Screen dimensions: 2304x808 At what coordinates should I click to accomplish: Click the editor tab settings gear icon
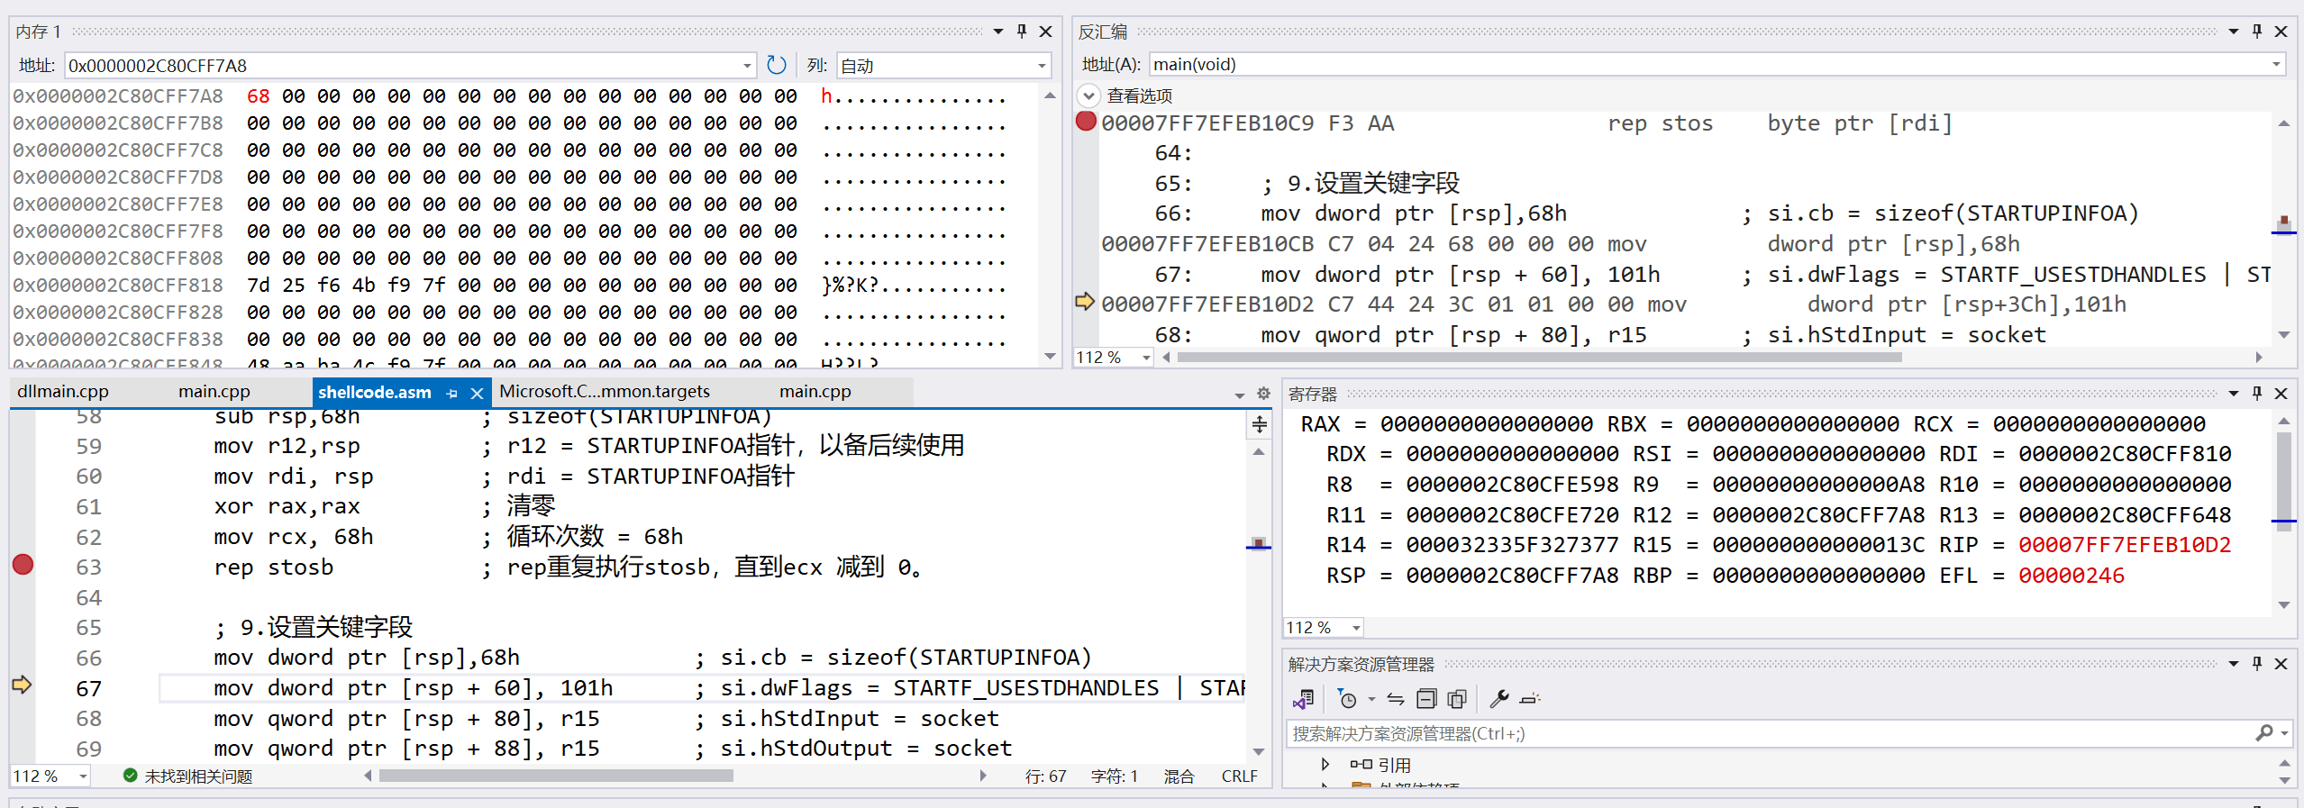1263,393
